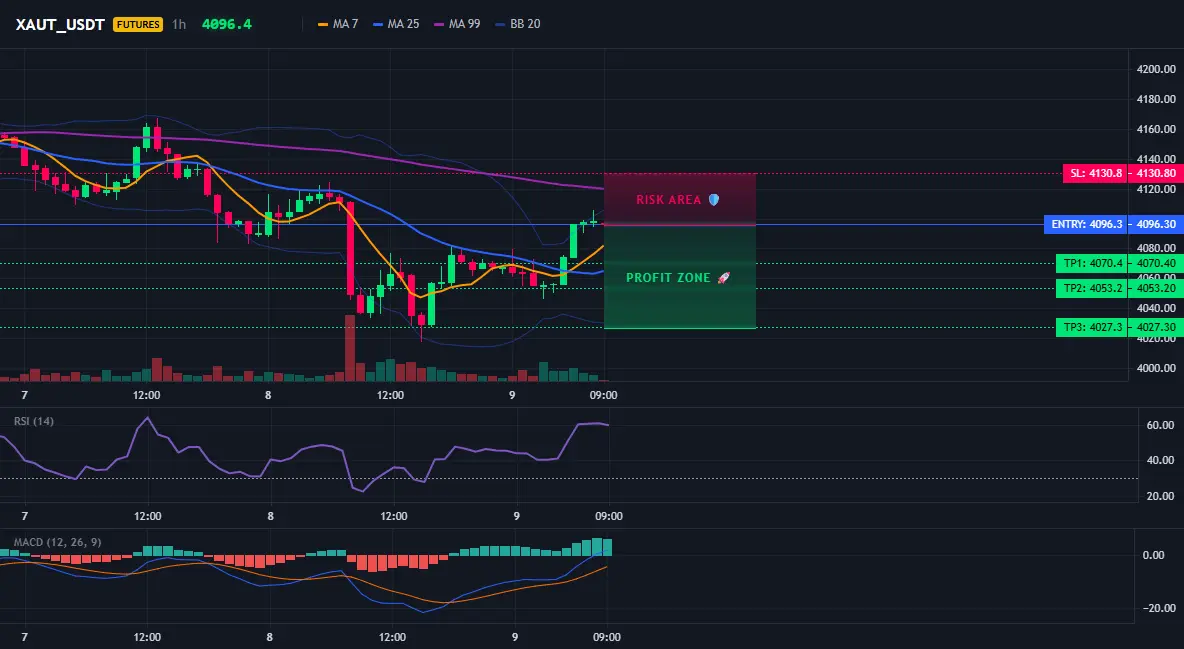1184x649 pixels.
Task: Click the 4096.30 blue axis price tag
Action: tap(1156, 224)
